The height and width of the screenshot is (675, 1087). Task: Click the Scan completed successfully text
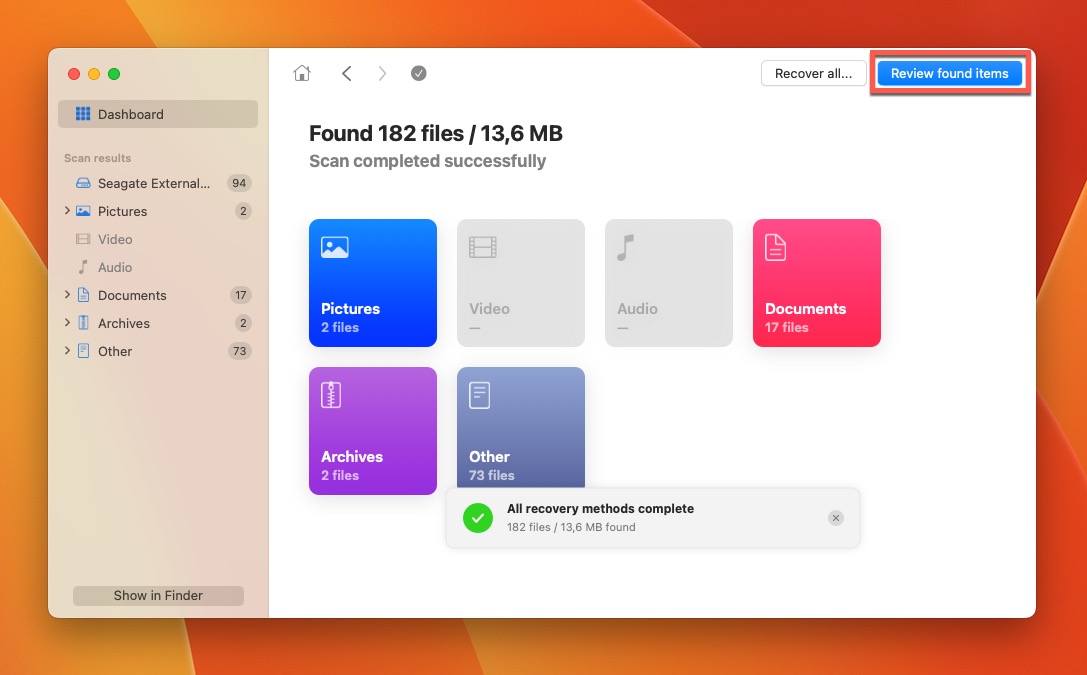click(428, 161)
